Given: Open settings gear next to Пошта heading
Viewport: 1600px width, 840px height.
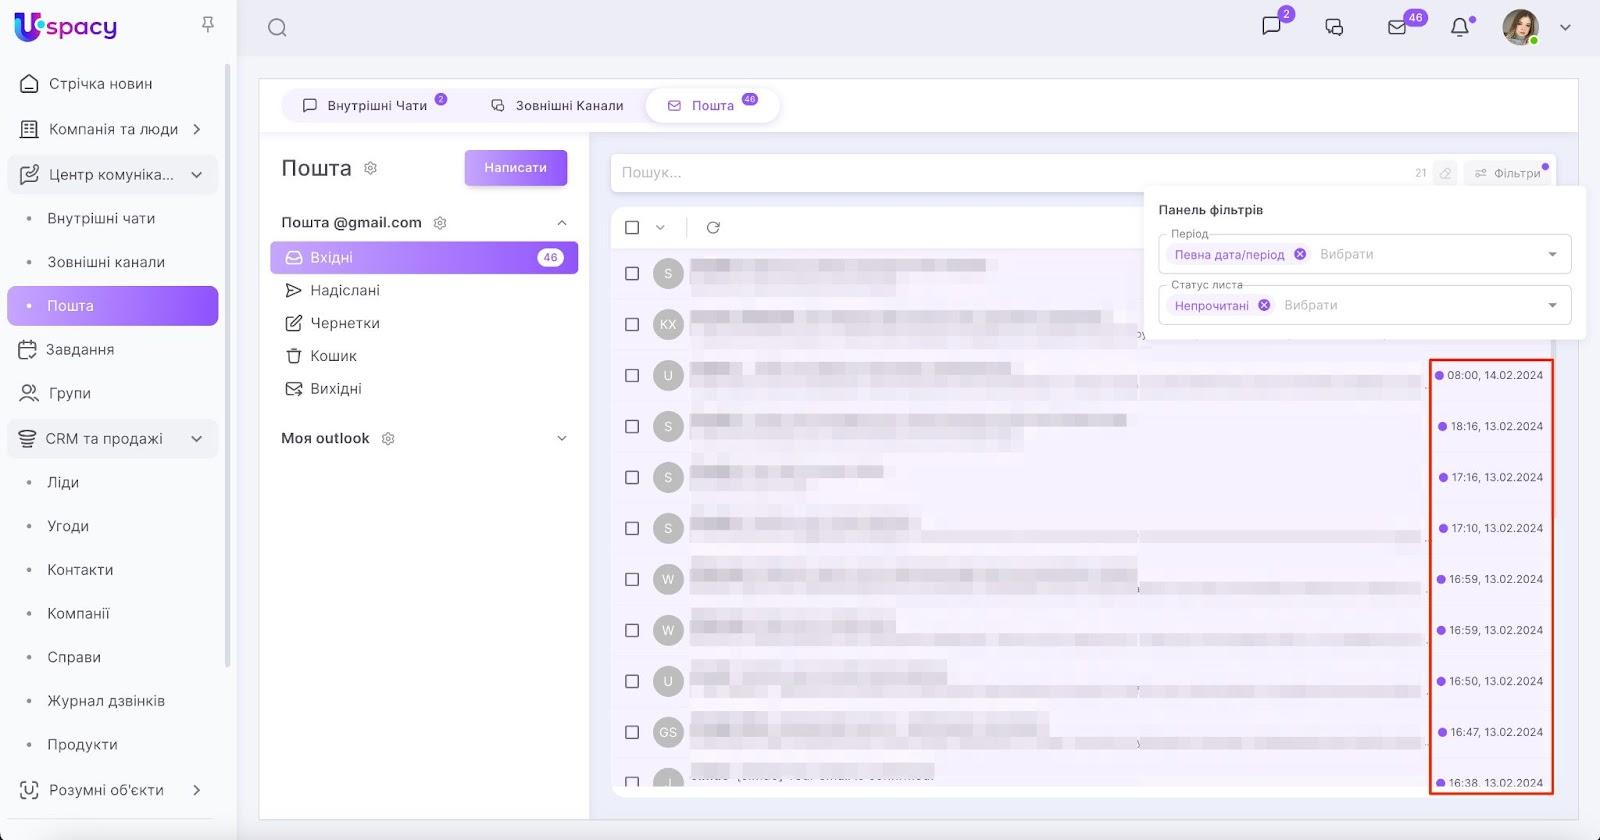Looking at the screenshot, I should (x=371, y=168).
